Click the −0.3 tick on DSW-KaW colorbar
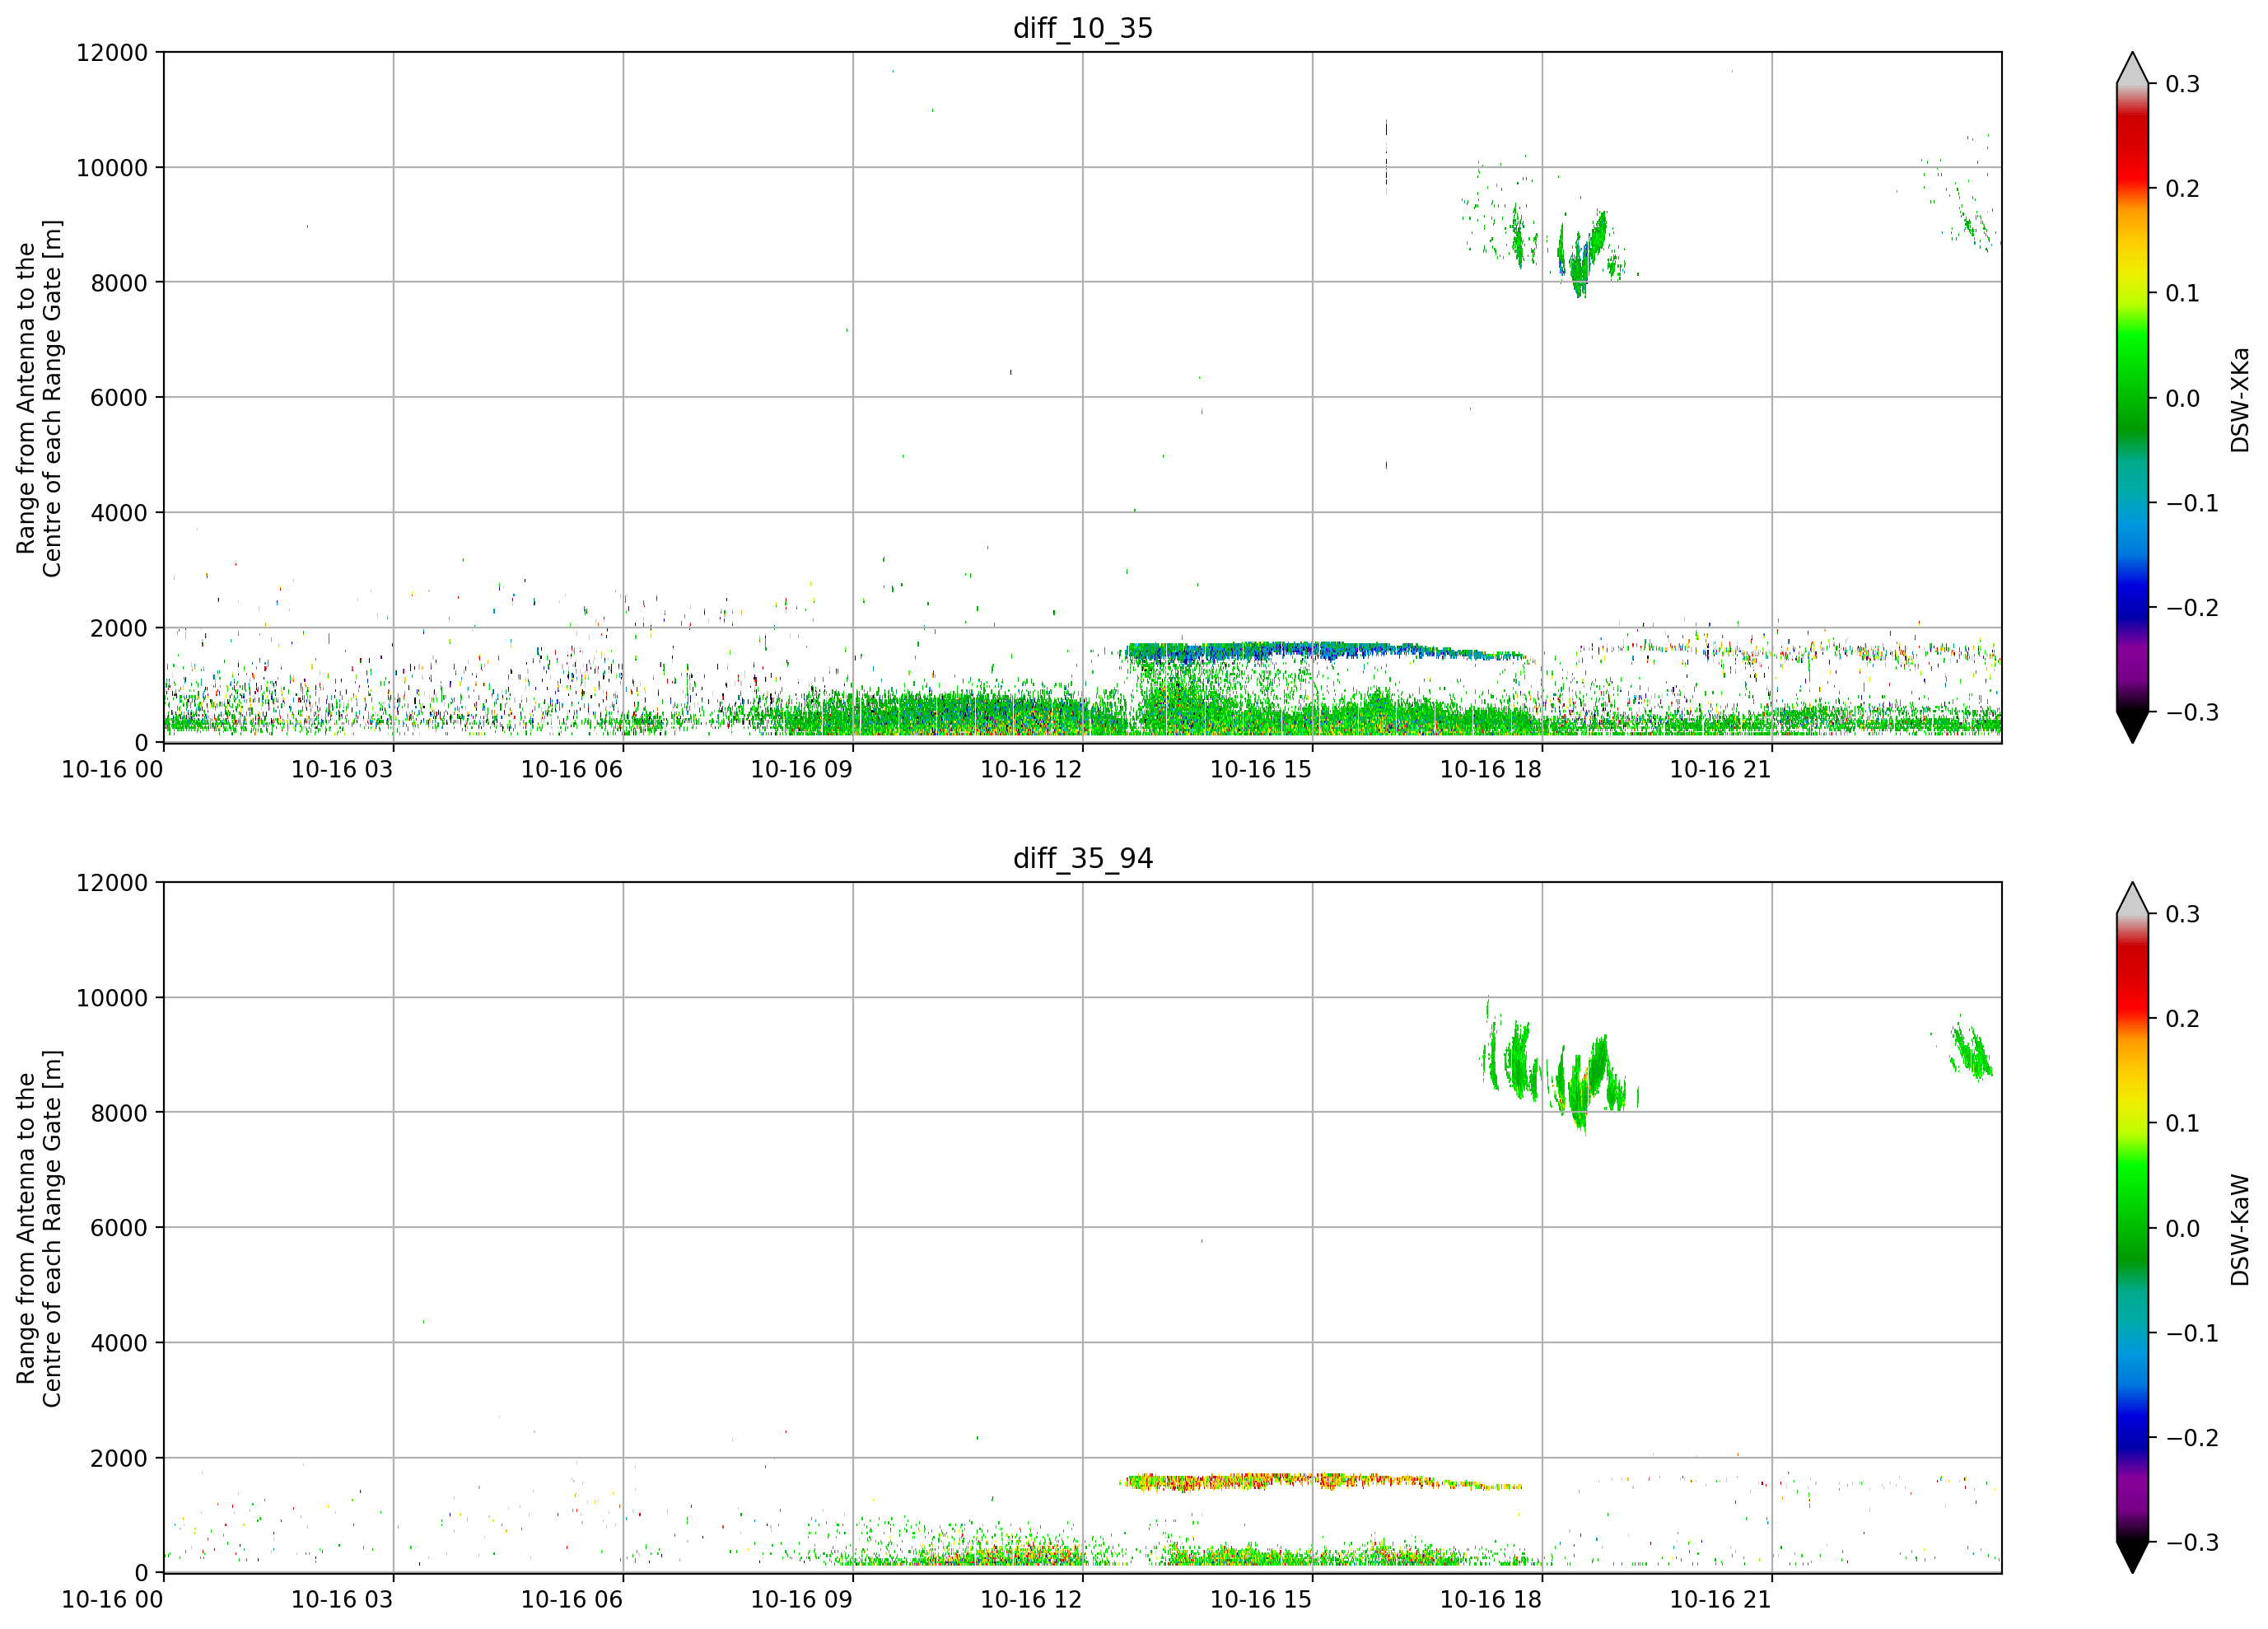 (2192, 1542)
